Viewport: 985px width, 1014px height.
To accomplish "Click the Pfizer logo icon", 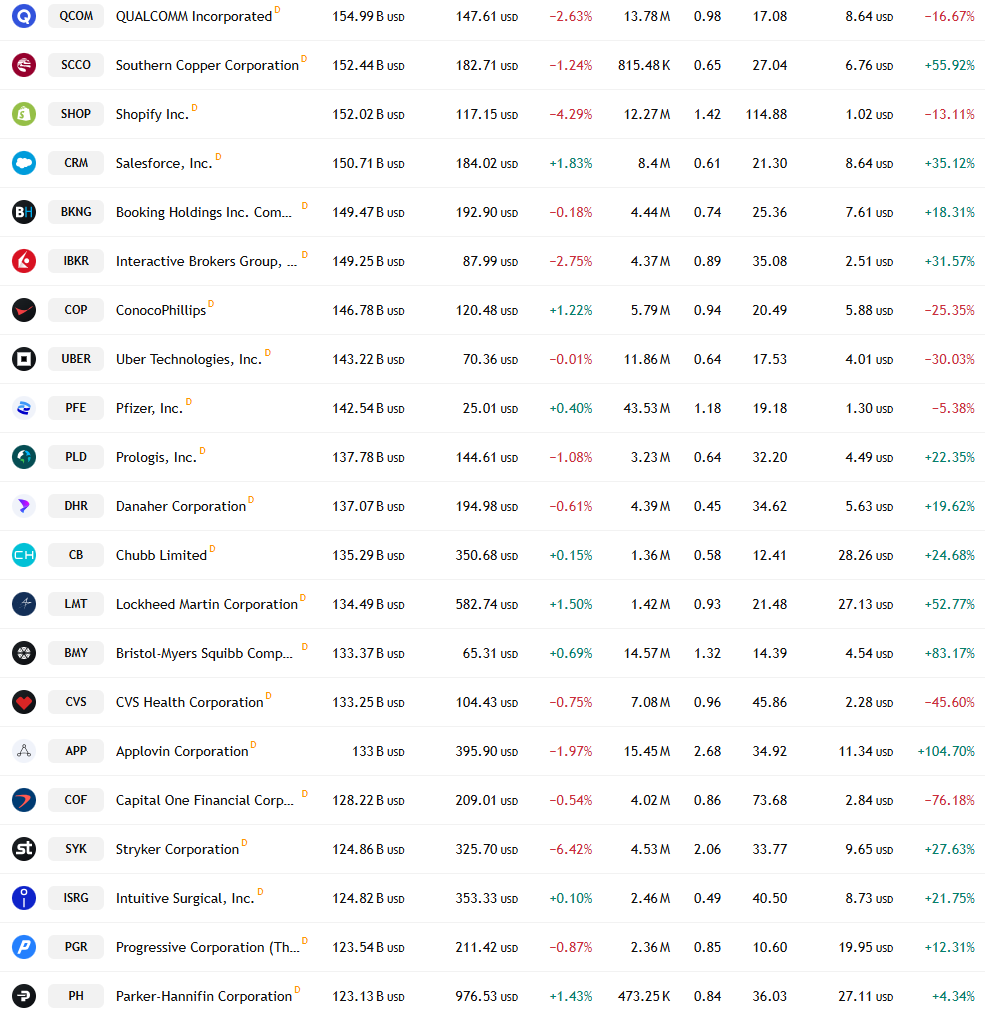I will pyautogui.click(x=24, y=408).
